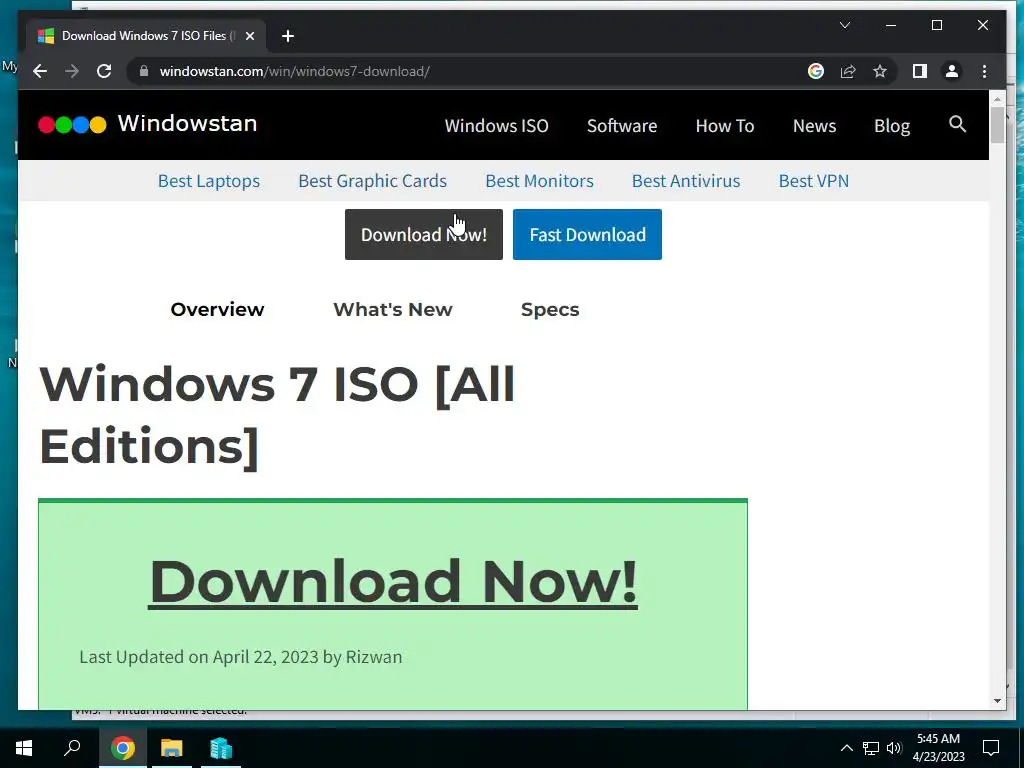Open the Windowstan site search
This screenshot has height=768, width=1024.
tap(957, 124)
